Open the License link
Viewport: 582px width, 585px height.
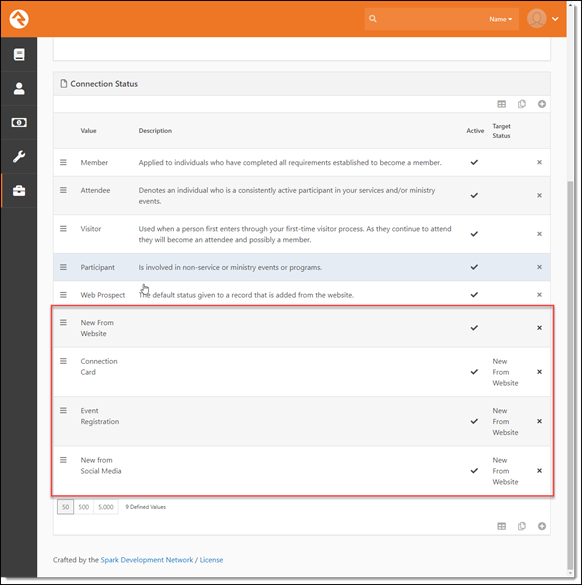point(211,560)
